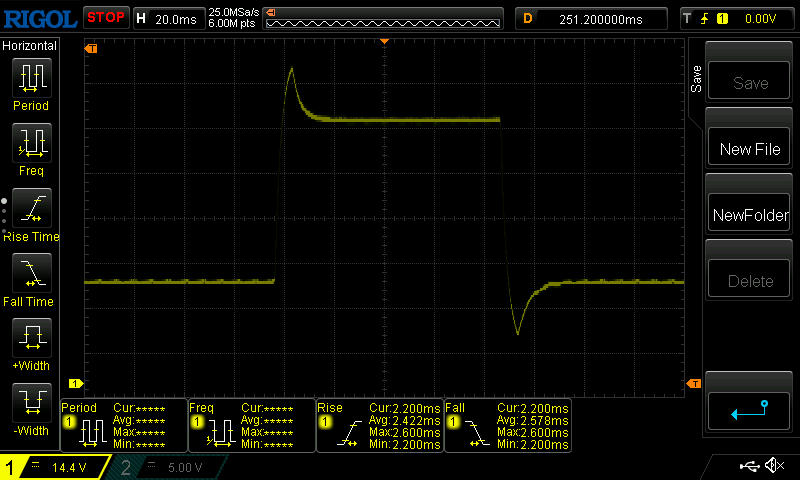Image resolution: width=800 pixels, height=480 pixels.
Task: Click the trigger level marker on right edge
Action: click(x=694, y=383)
